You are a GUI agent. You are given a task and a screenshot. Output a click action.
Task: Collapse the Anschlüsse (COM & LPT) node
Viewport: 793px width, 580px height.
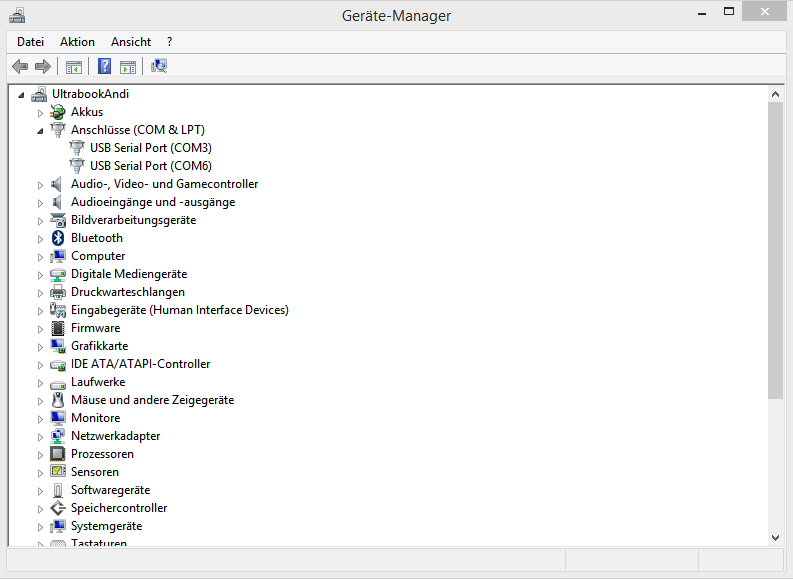click(41, 131)
